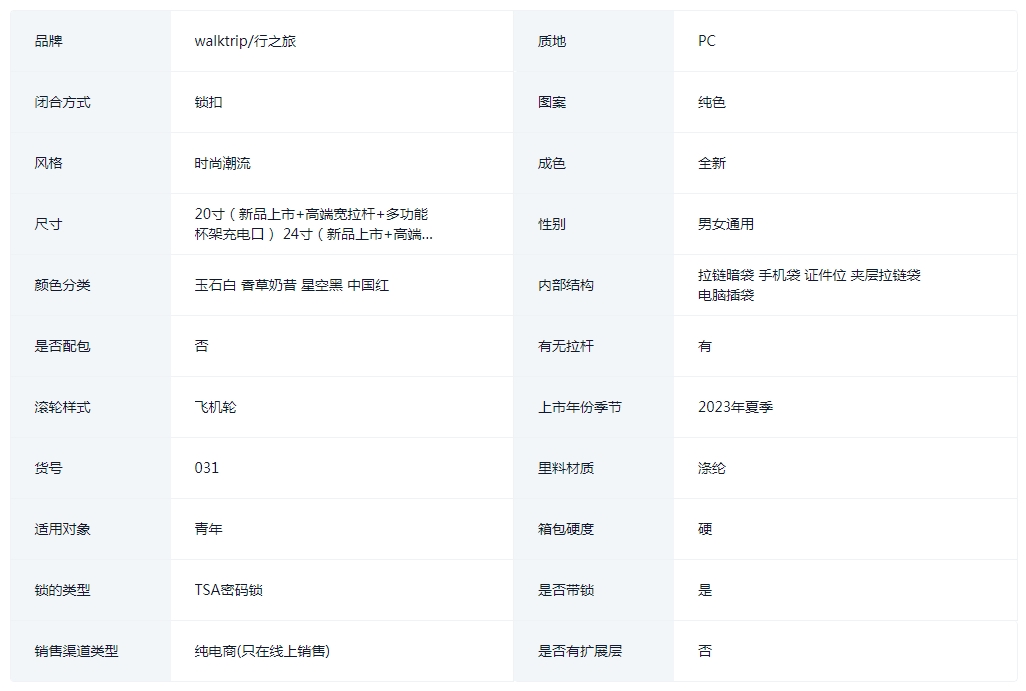Click the 里料材质 label
1026x691 pixels.
point(566,468)
